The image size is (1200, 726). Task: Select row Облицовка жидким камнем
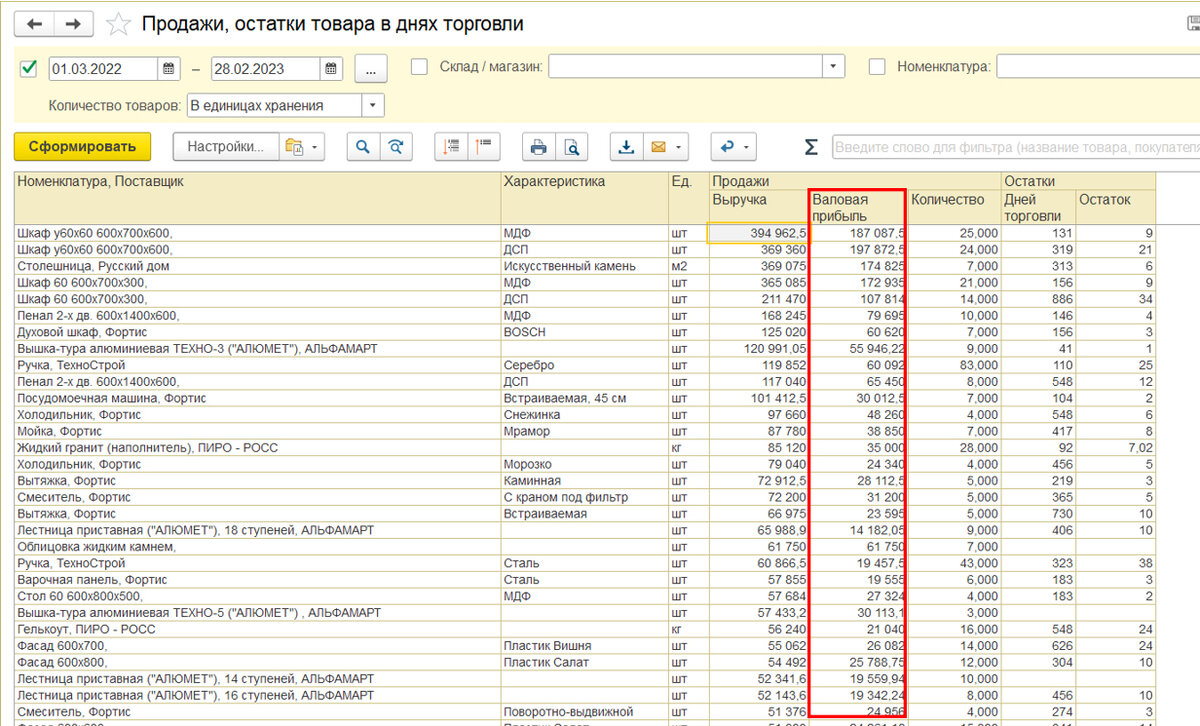point(585,546)
